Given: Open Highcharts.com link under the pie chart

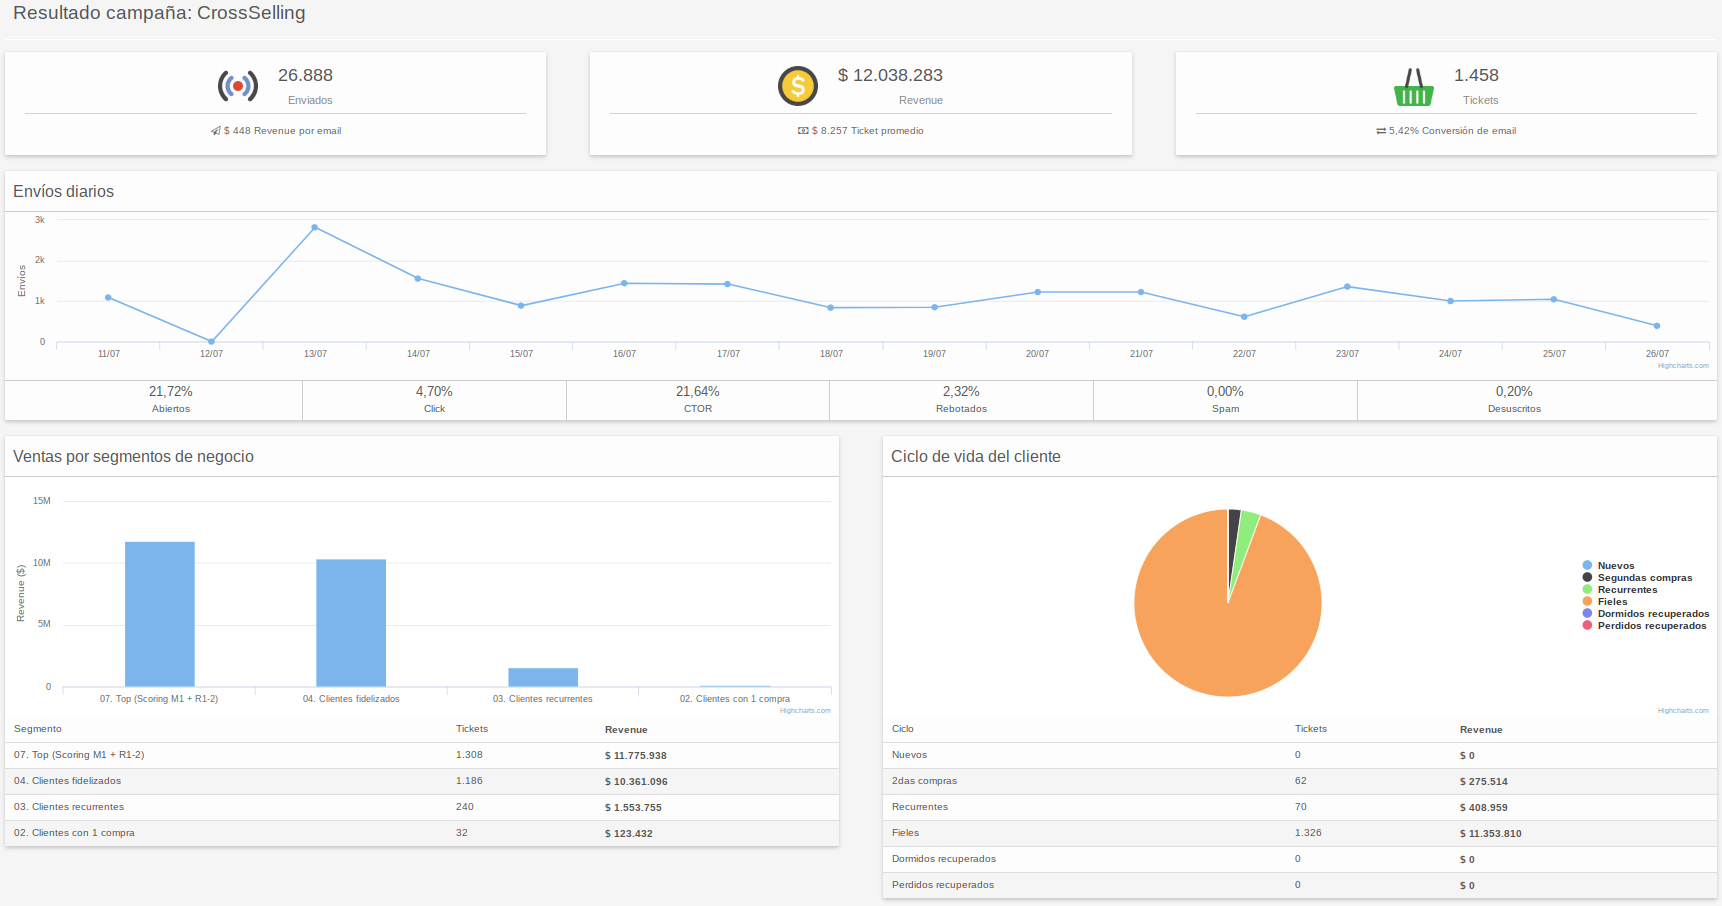Looking at the screenshot, I should coord(1683,711).
